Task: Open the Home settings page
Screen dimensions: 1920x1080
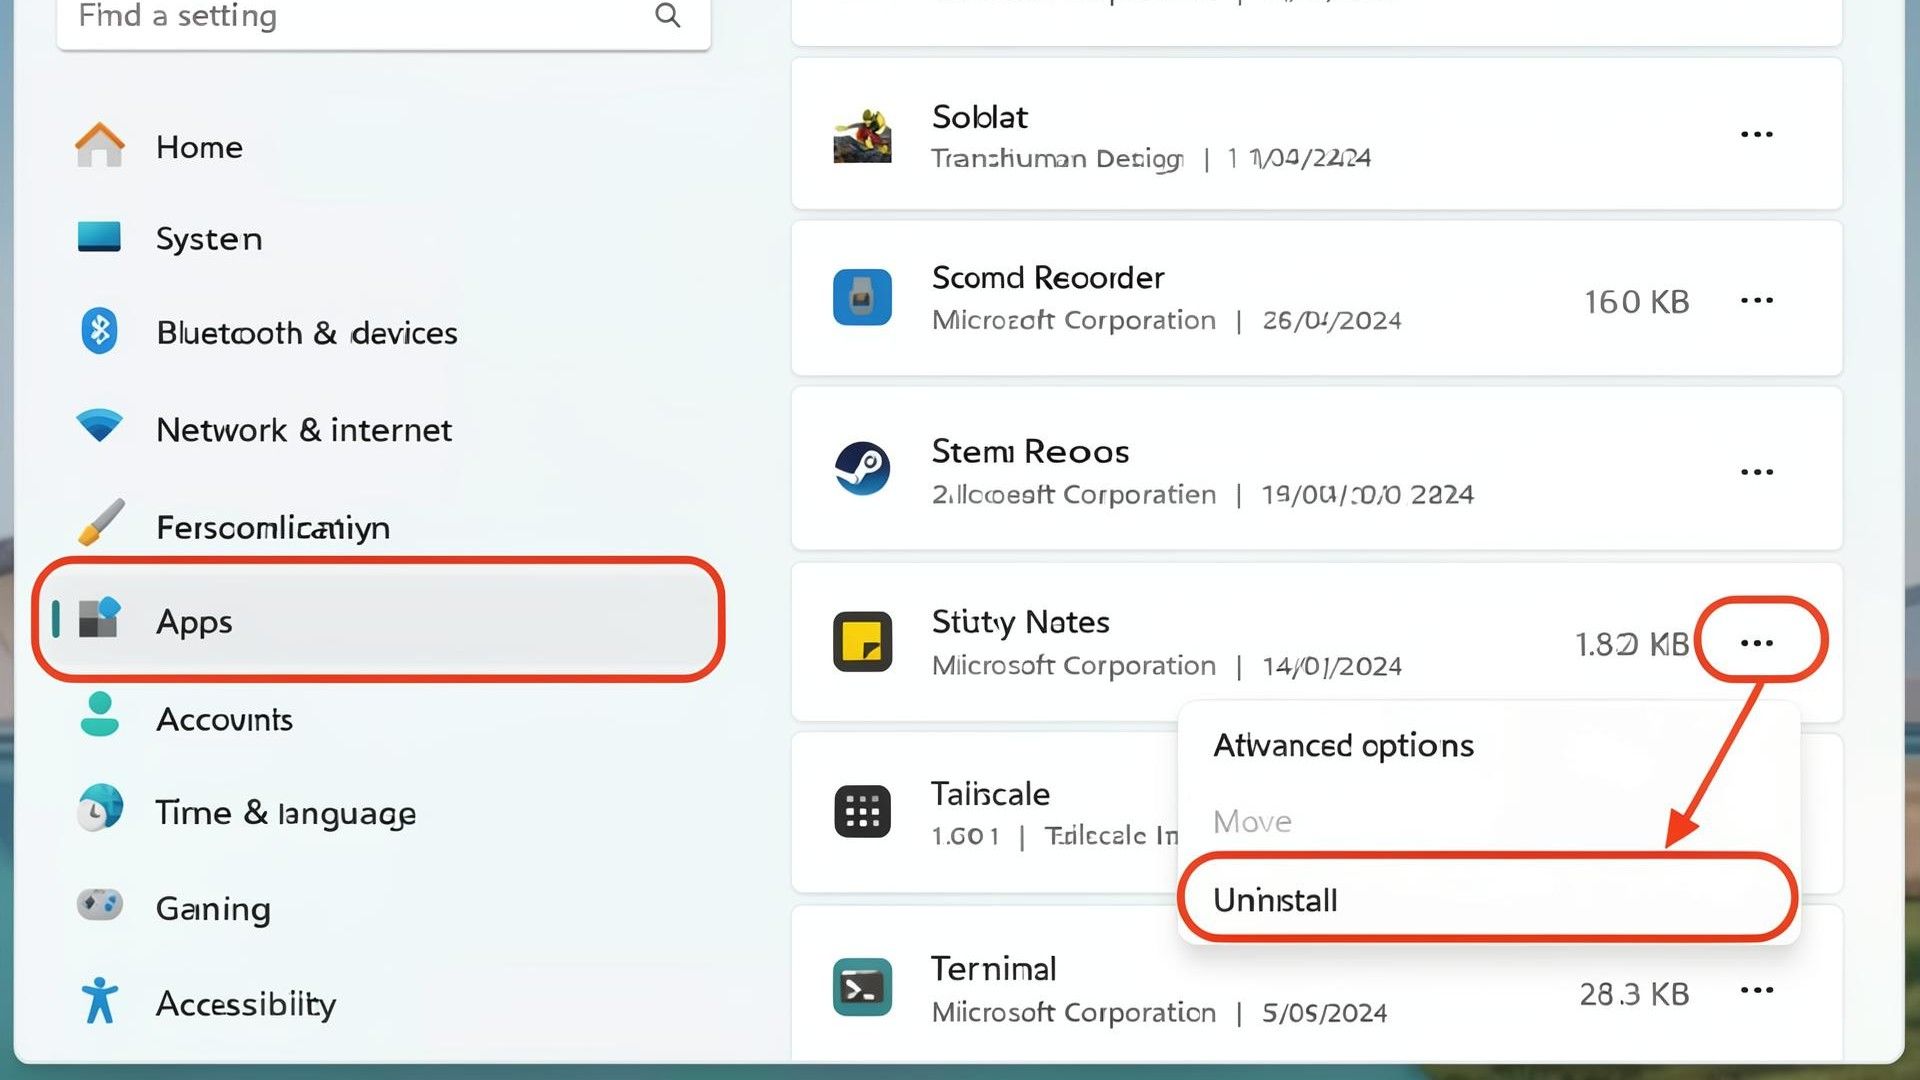Action: click(199, 147)
